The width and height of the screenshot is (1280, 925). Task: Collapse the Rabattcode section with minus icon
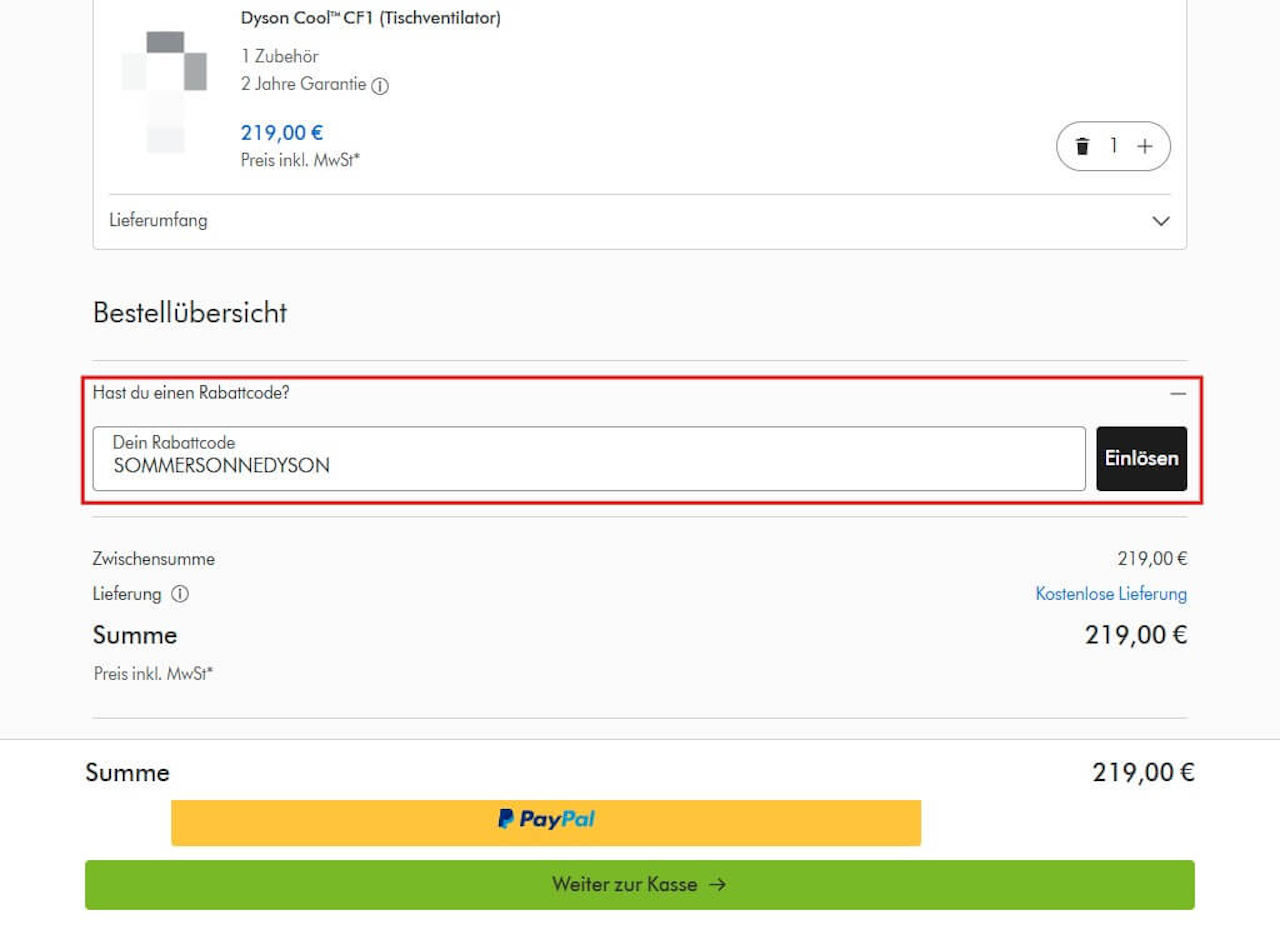click(1178, 393)
